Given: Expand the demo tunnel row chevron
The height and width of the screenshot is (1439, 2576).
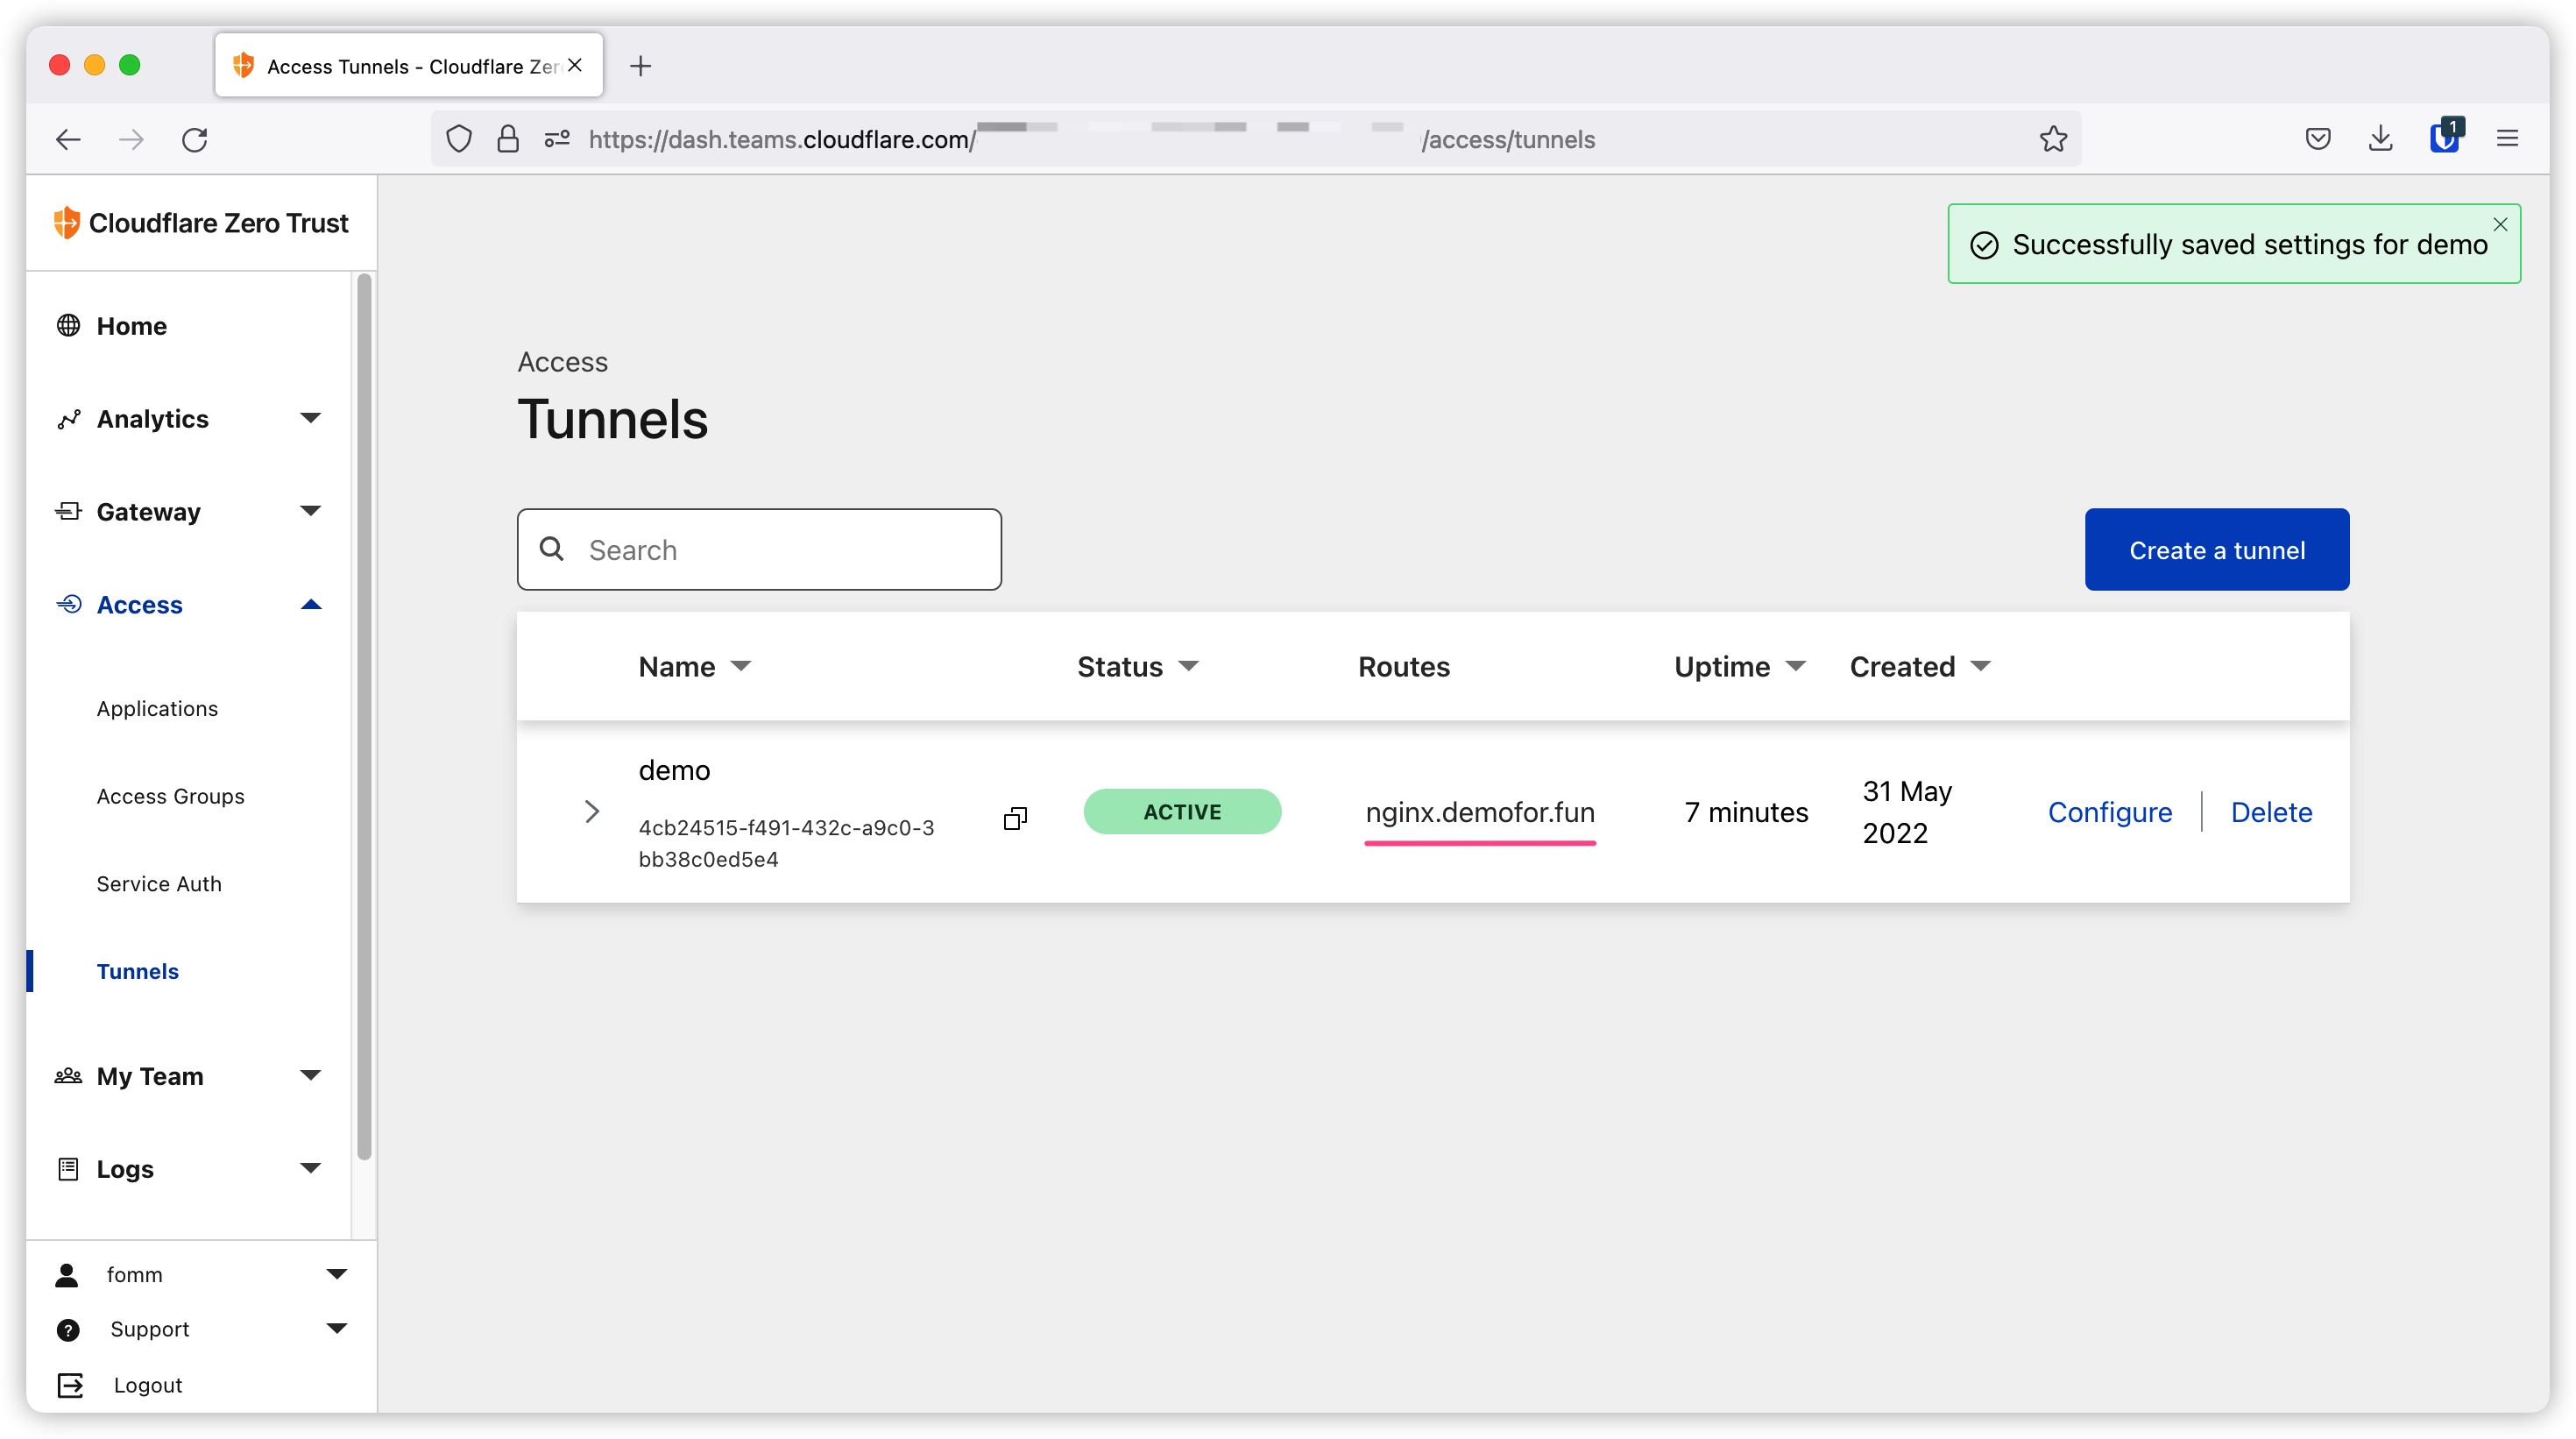Looking at the screenshot, I should pyautogui.click(x=592, y=811).
